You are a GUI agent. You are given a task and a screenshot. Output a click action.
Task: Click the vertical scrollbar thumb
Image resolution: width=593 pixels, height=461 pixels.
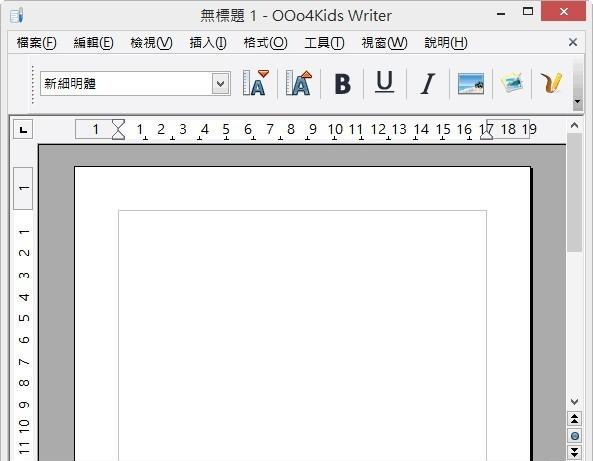click(574, 192)
